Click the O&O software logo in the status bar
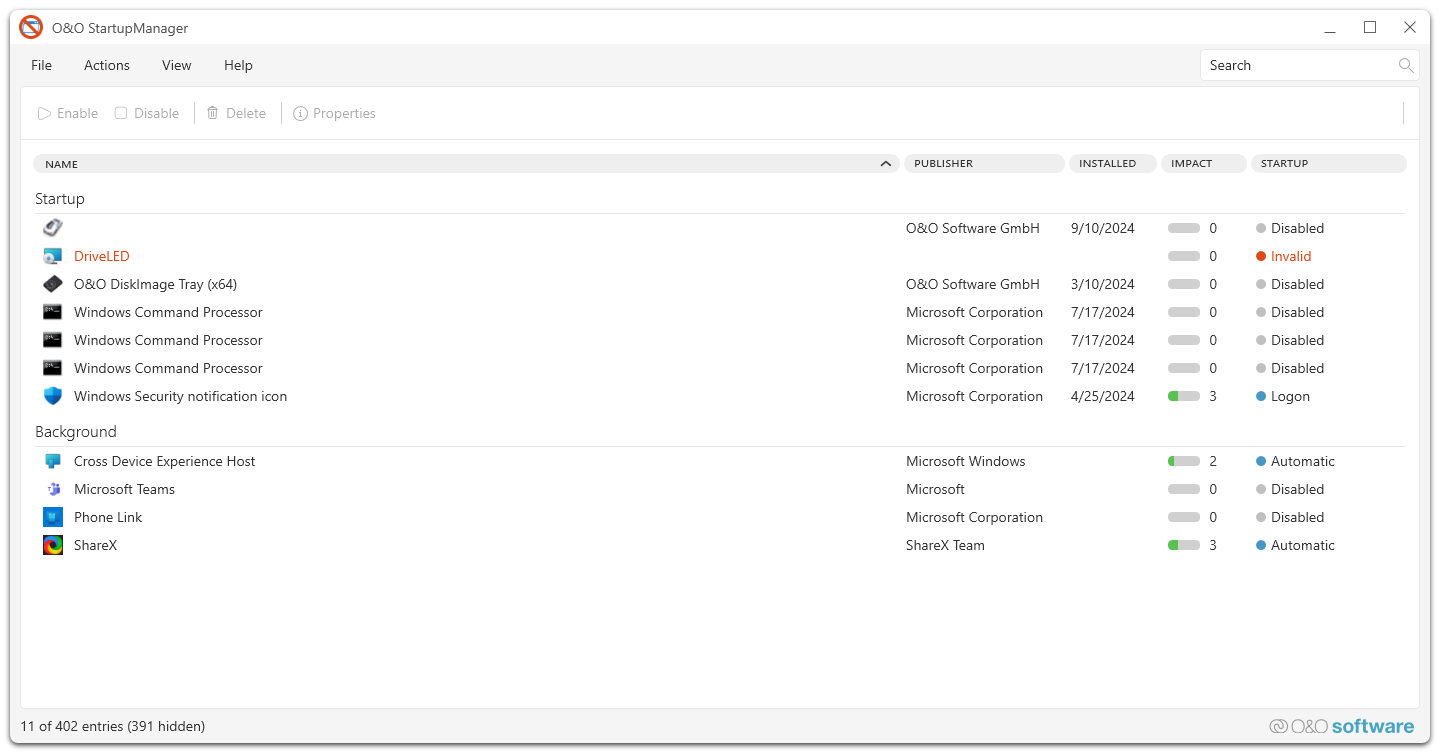This screenshot has width=1440, height=753. coord(1342,726)
